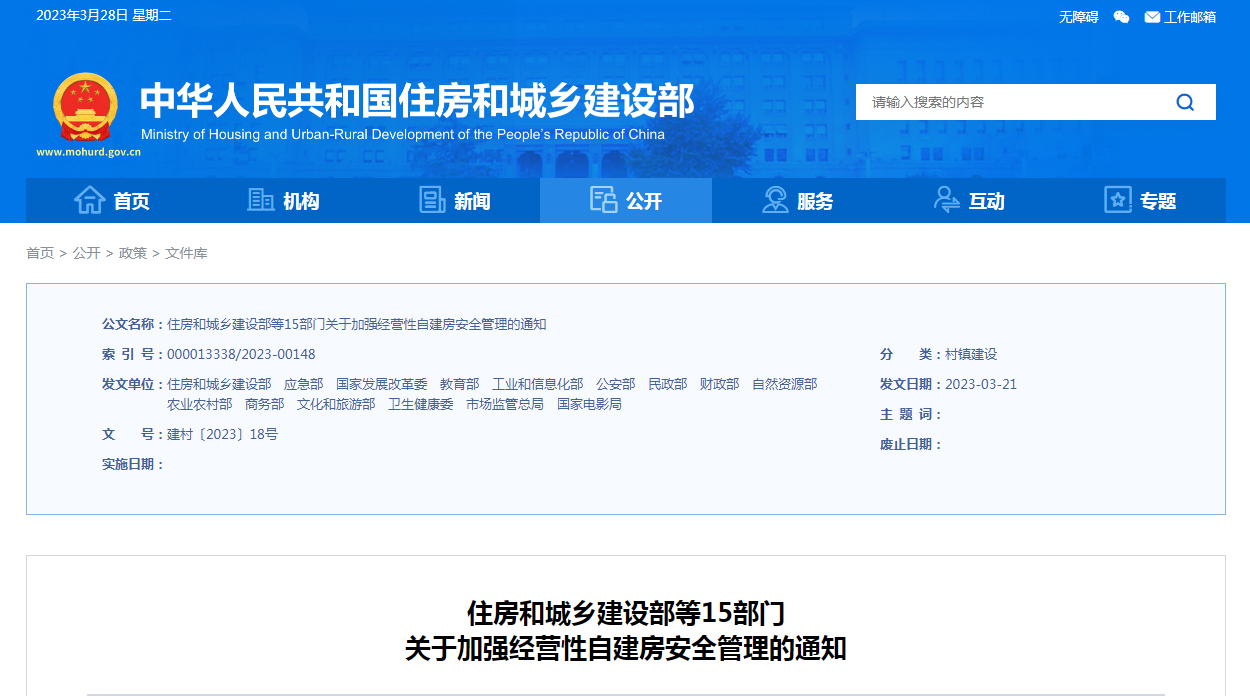Click the headset icon for 服务
The image size is (1250, 696).
(775, 200)
